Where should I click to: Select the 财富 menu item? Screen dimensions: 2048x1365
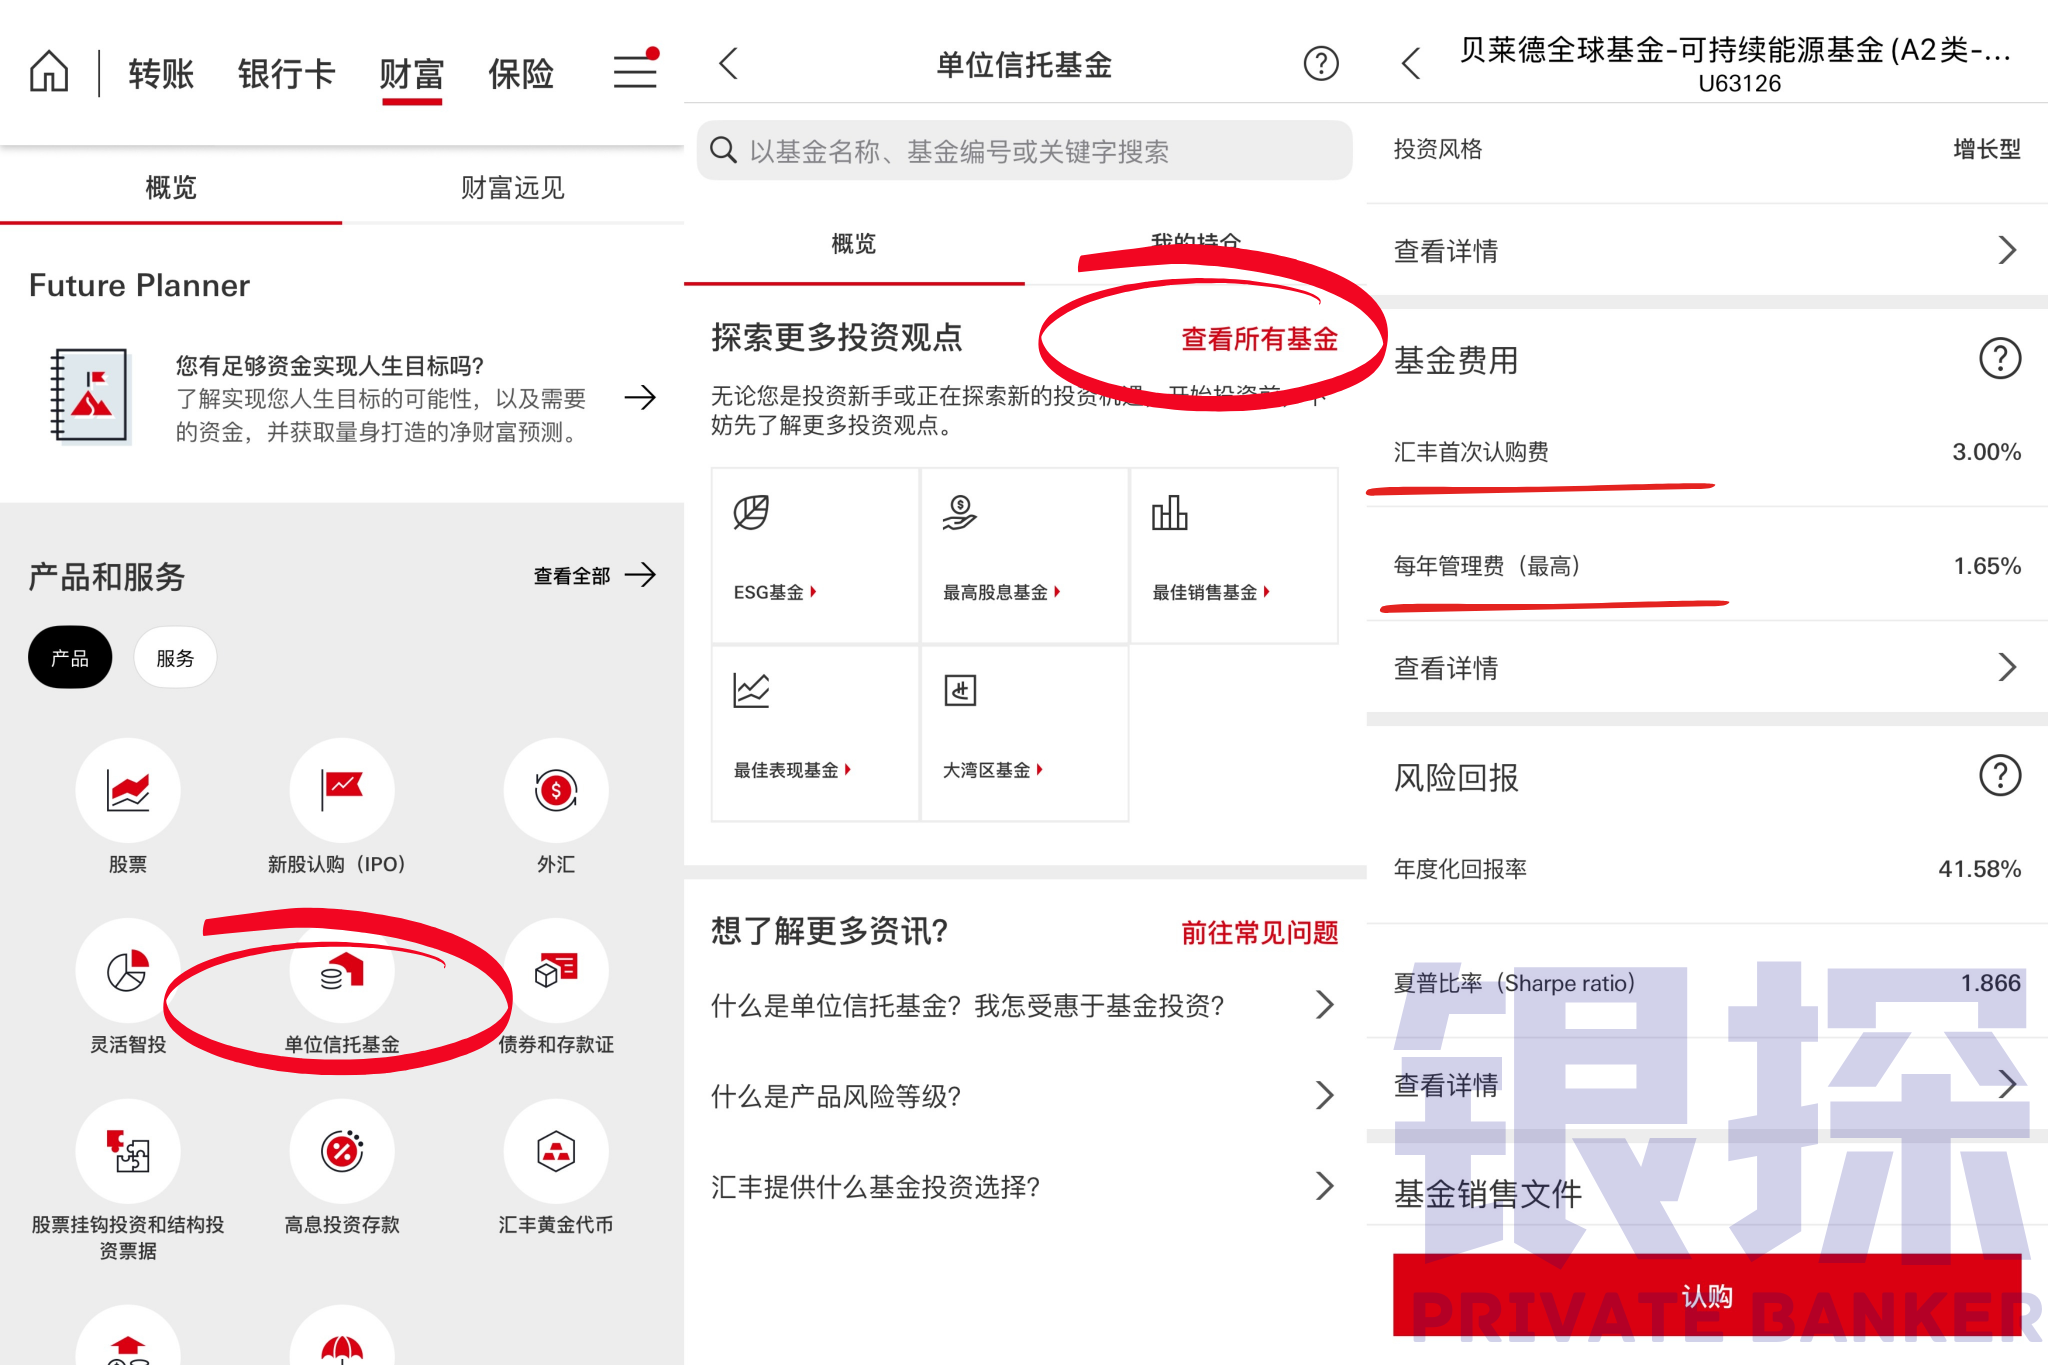click(x=411, y=73)
